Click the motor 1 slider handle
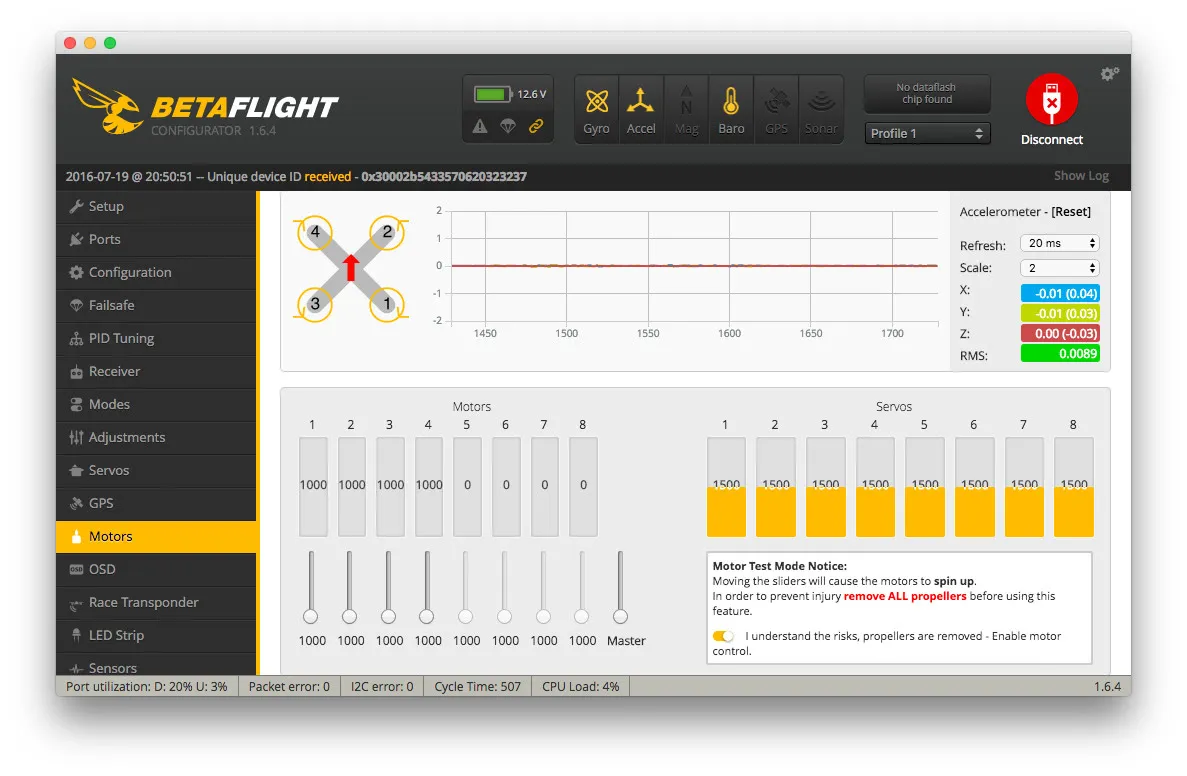Viewport: 1187px width, 776px height. pyautogui.click(x=311, y=616)
